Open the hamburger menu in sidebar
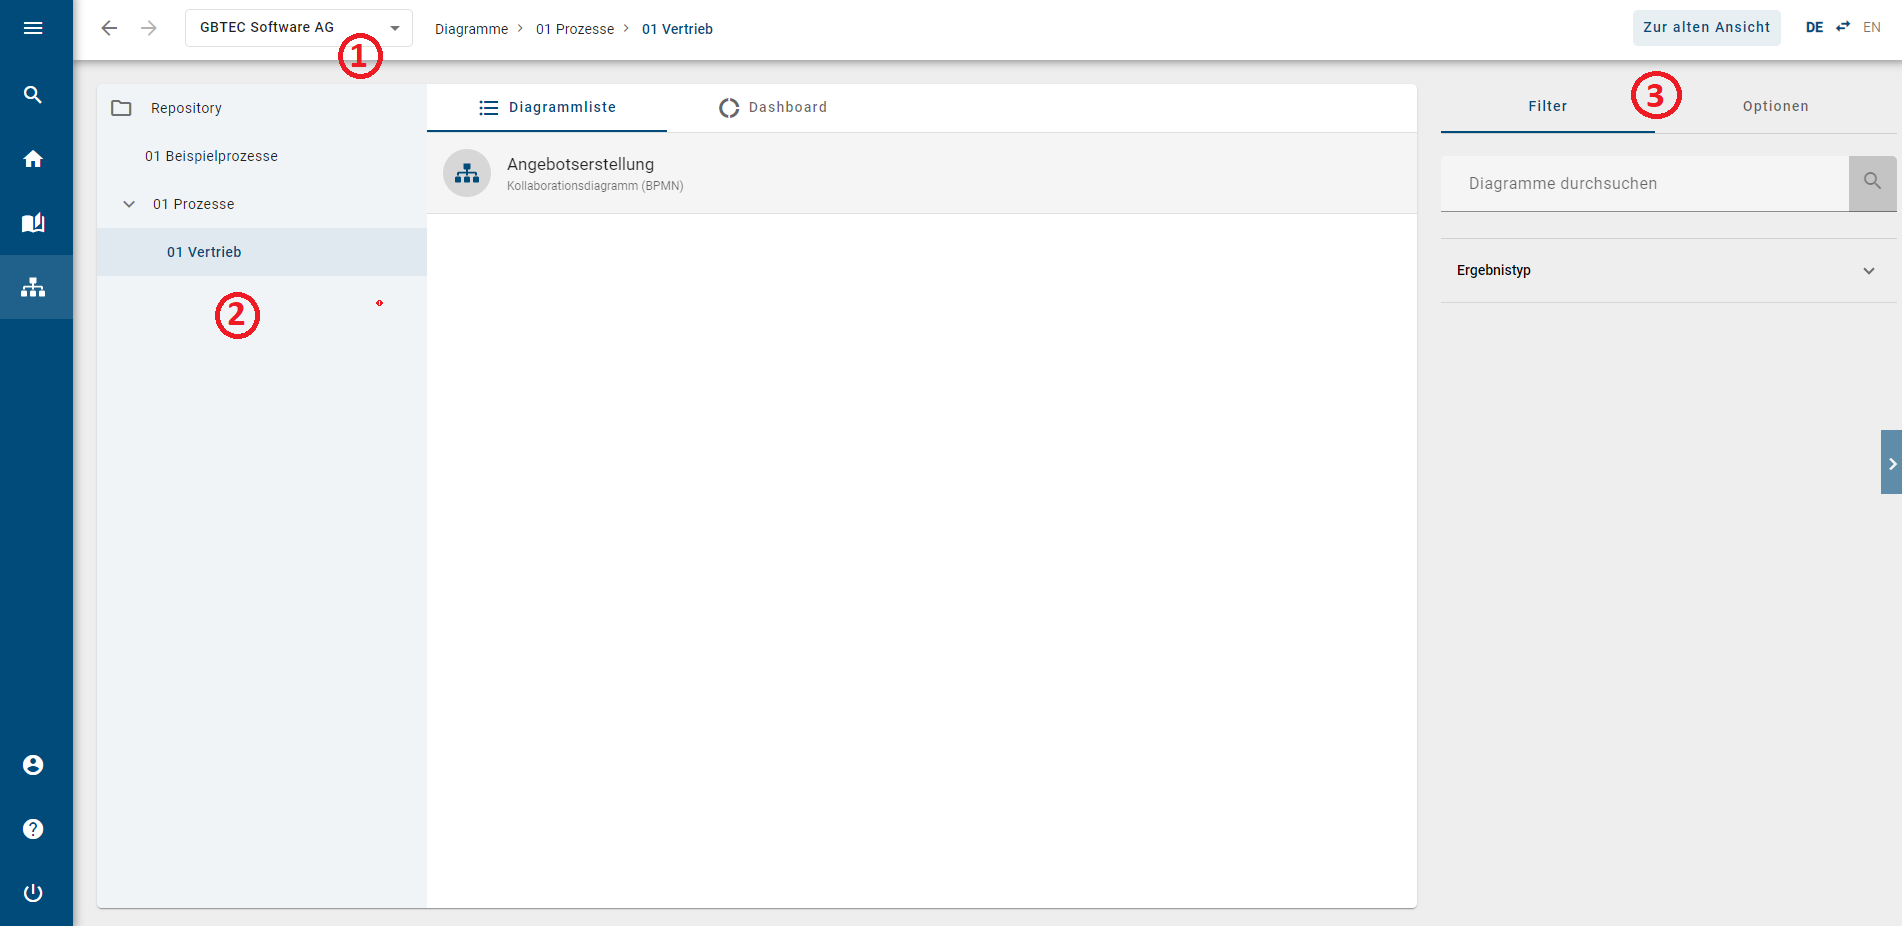 [33, 28]
